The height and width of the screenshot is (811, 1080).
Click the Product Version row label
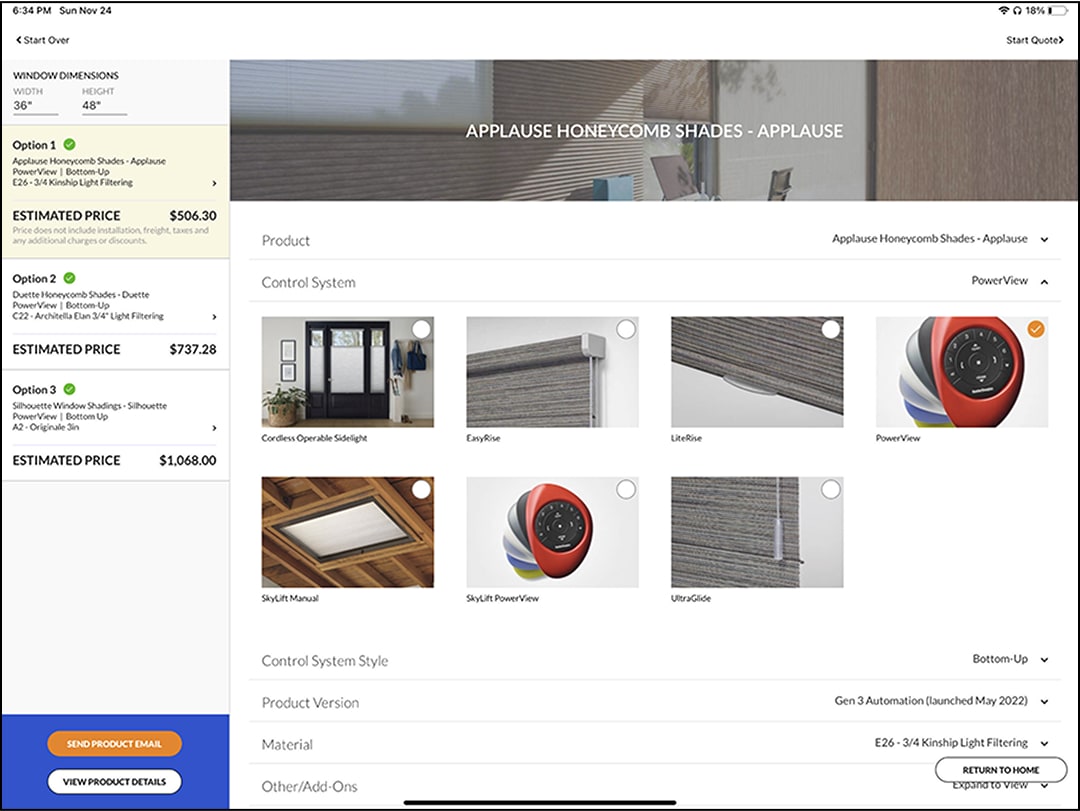pos(311,703)
